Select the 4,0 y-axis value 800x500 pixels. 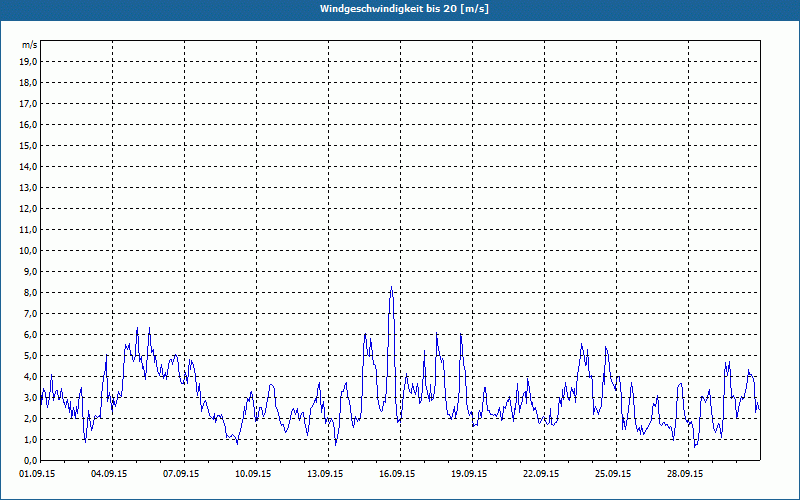(x=31, y=377)
